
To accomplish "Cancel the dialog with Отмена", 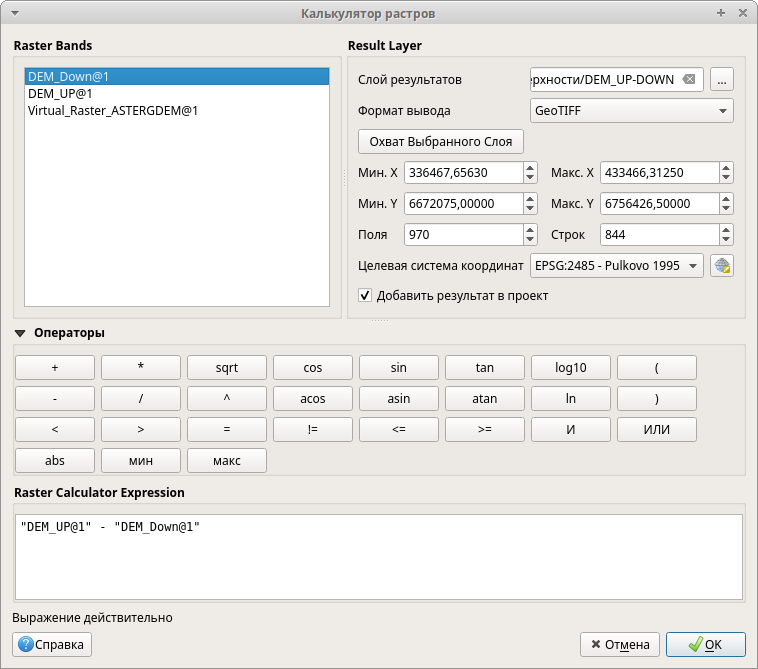I will tap(620, 644).
